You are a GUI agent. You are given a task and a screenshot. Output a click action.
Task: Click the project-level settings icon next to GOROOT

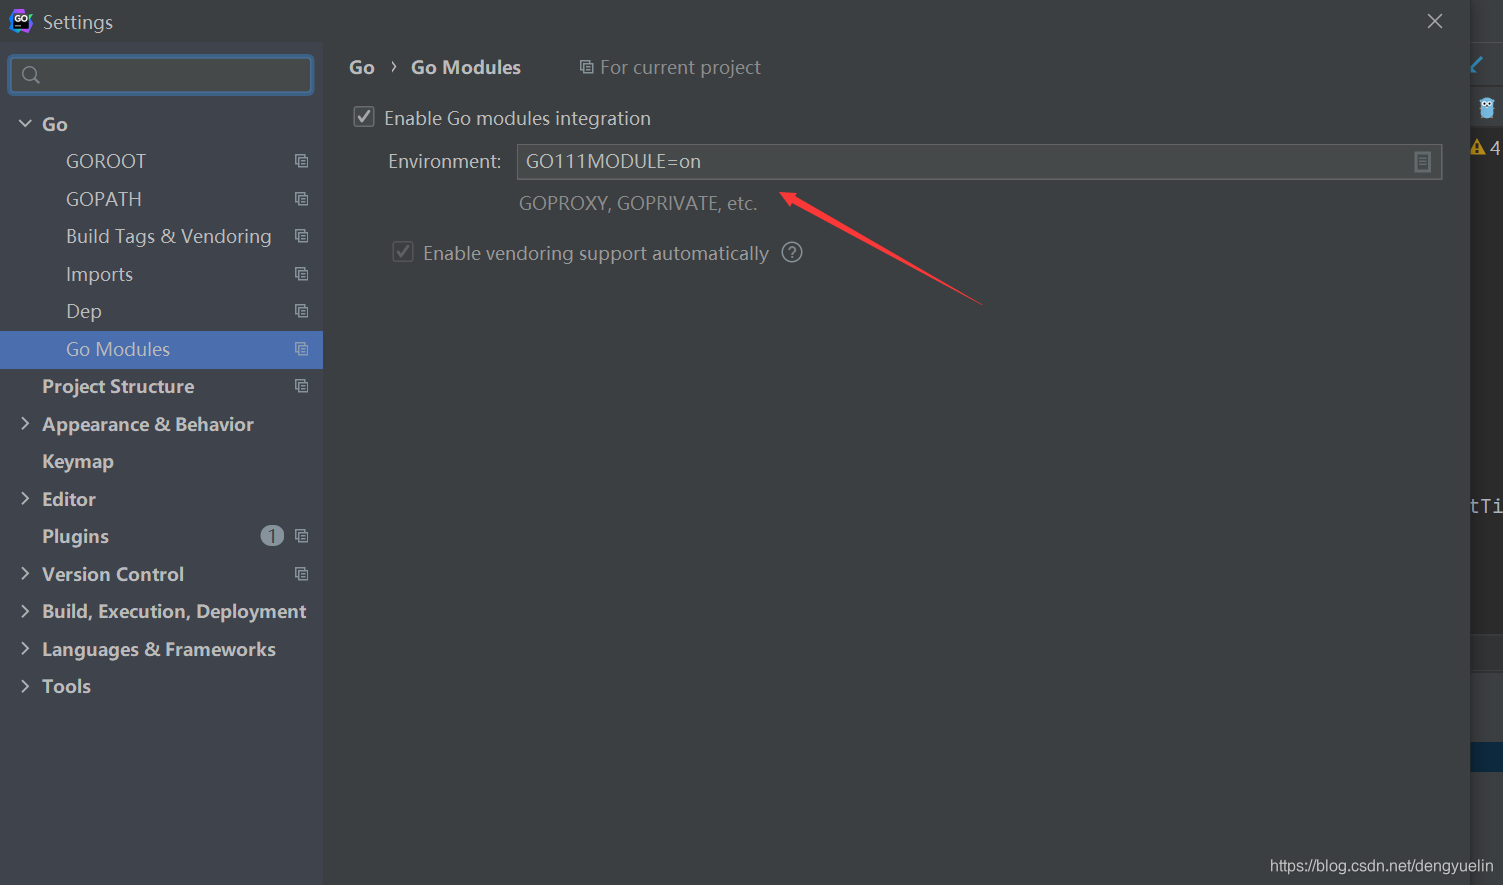coord(301,161)
